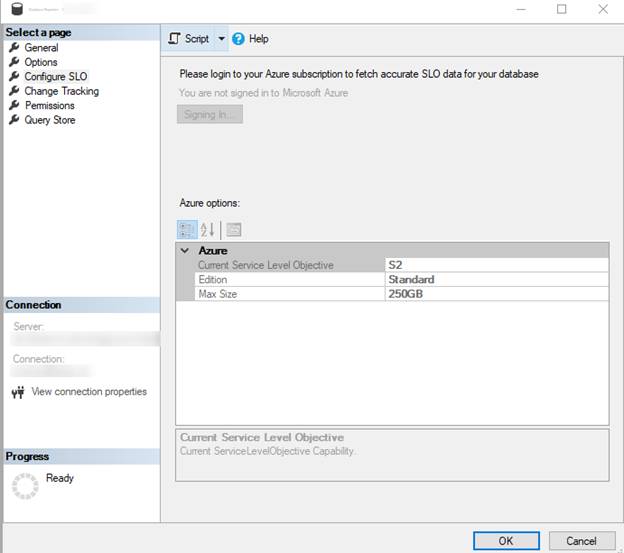
Task: Open the Help button in toolbar
Action: tap(250, 39)
